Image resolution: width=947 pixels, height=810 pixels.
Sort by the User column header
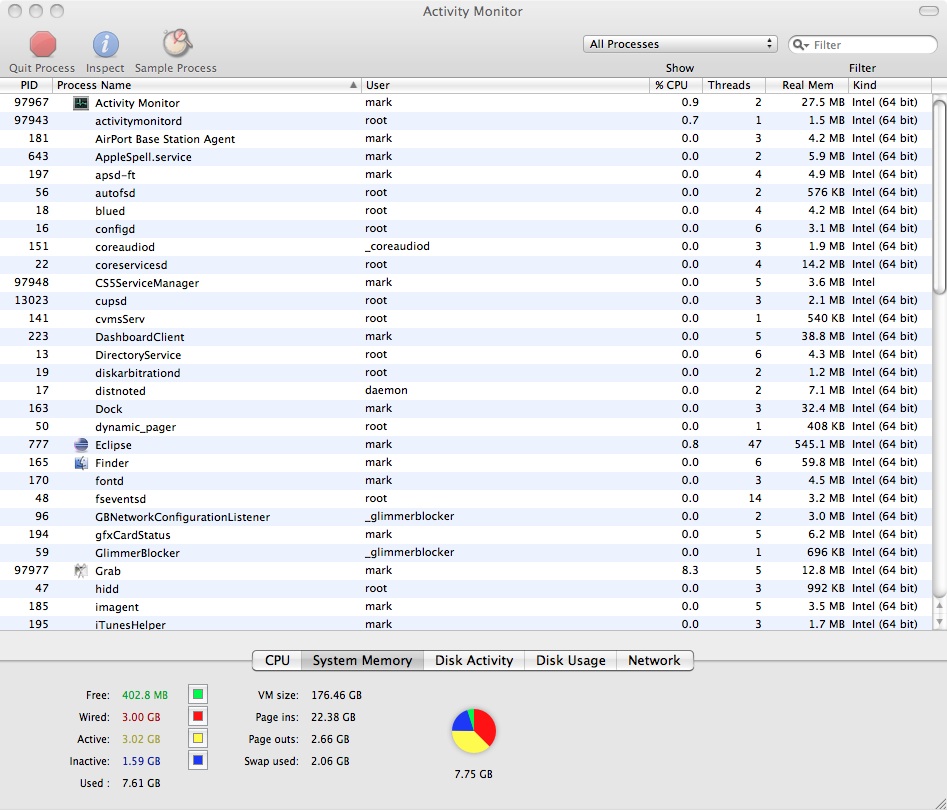505,85
